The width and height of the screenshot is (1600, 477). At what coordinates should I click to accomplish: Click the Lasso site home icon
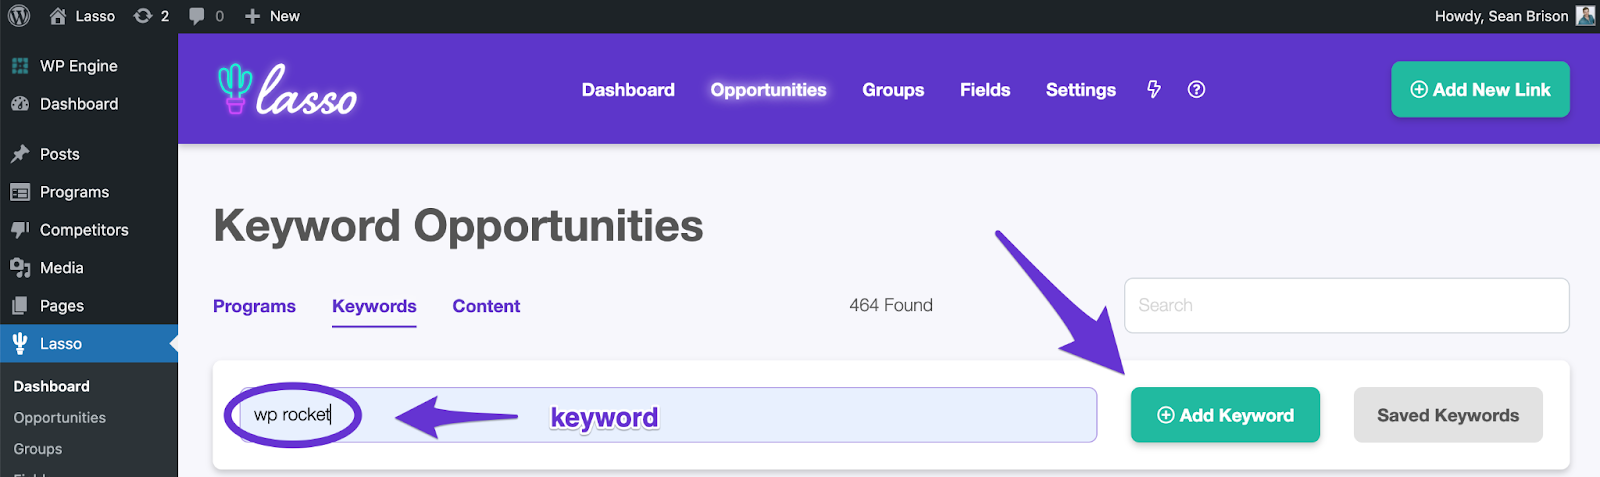click(58, 16)
